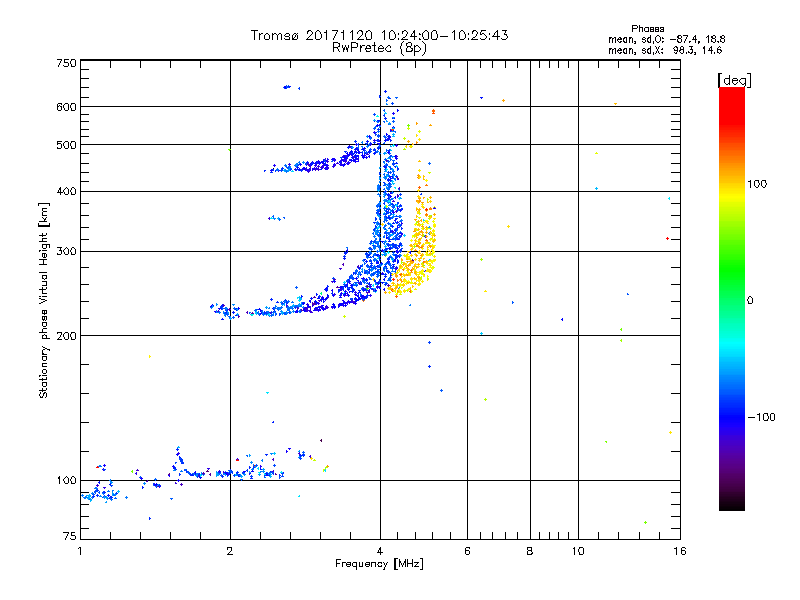Click the x-axis tick label '4'

(x=380, y=551)
